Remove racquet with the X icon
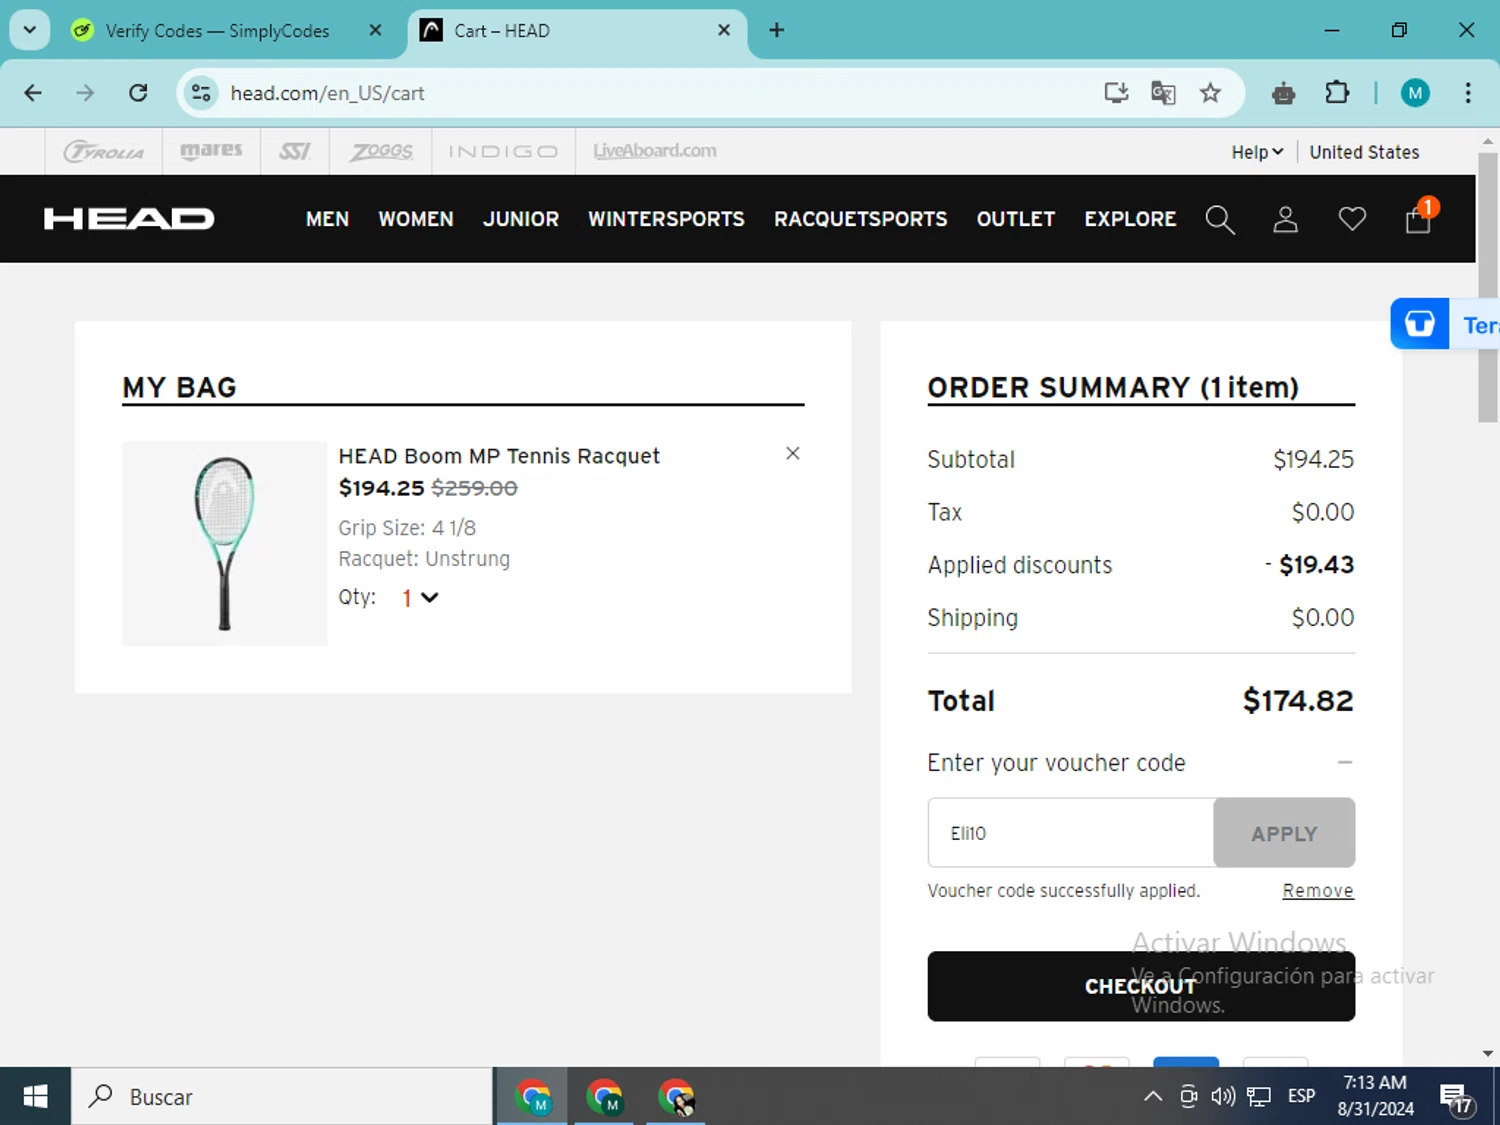The height and width of the screenshot is (1125, 1500). (793, 453)
